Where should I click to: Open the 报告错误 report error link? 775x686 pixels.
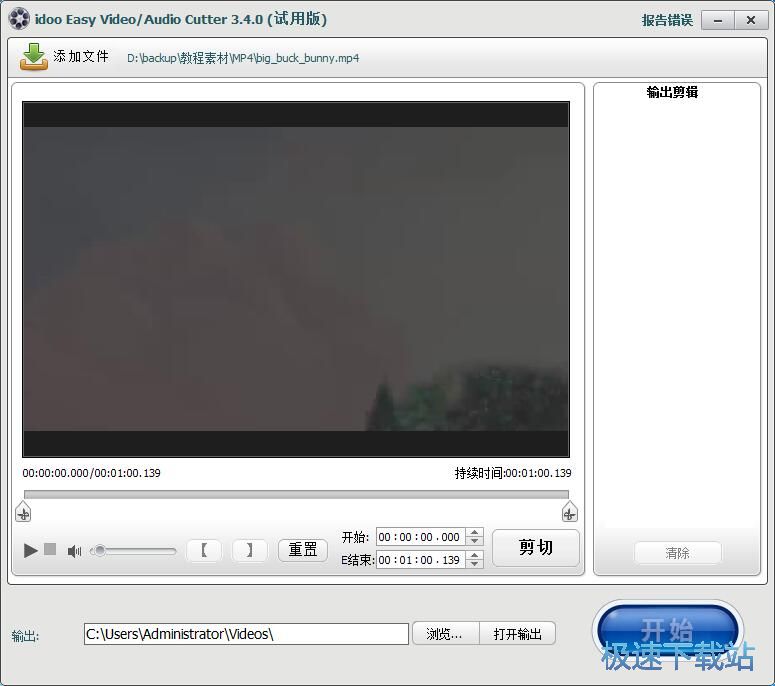point(667,20)
